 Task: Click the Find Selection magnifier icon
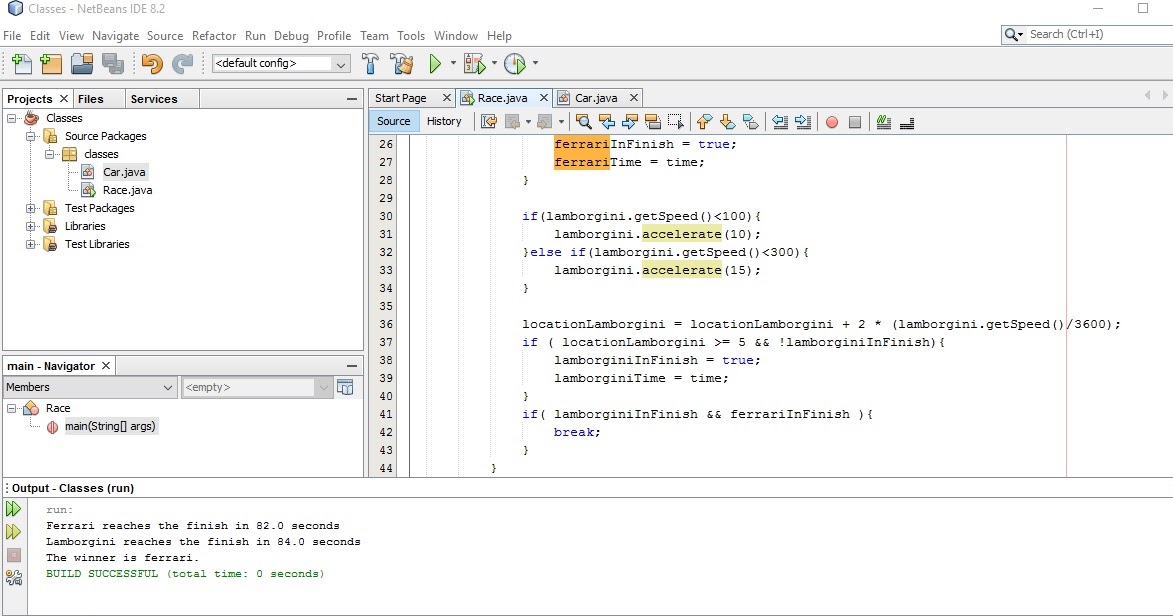pyautogui.click(x=584, y=122)
